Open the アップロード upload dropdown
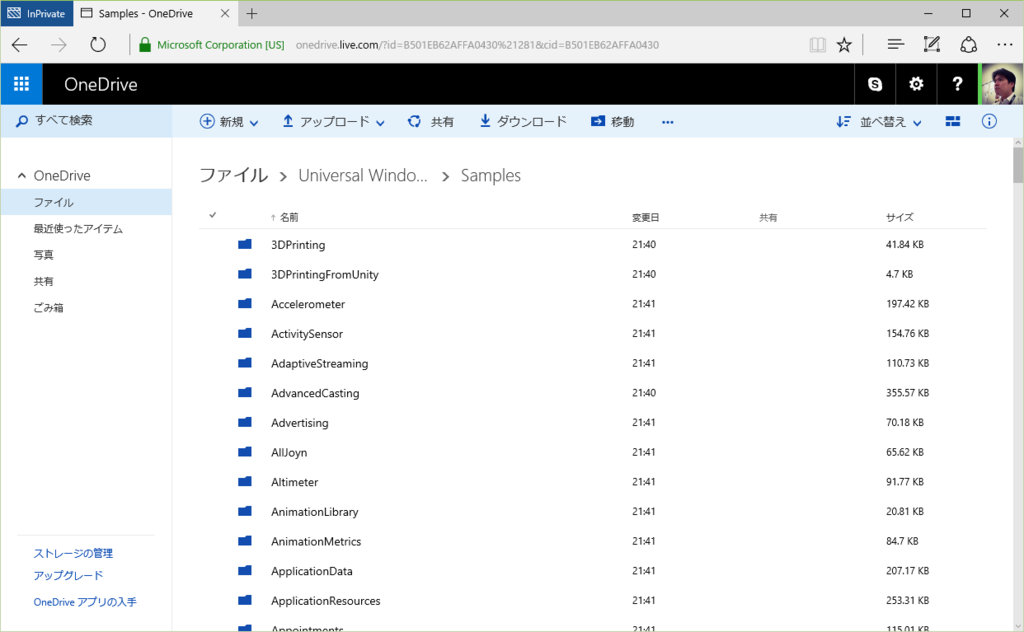The width and height of the screenshot is (1024, 632). coord(333,121)
